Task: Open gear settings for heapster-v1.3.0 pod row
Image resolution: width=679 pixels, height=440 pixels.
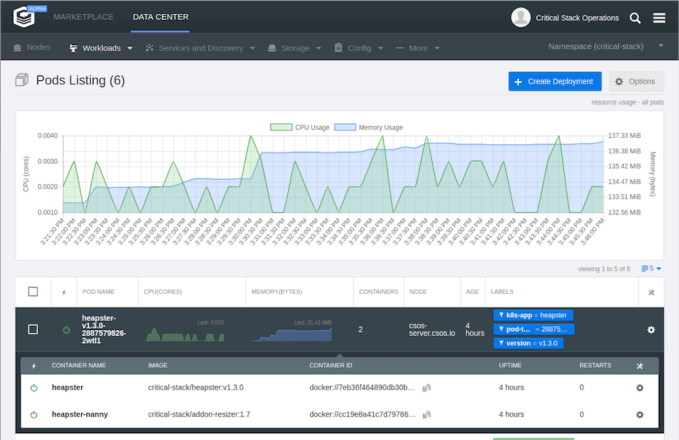Action: 651,330
